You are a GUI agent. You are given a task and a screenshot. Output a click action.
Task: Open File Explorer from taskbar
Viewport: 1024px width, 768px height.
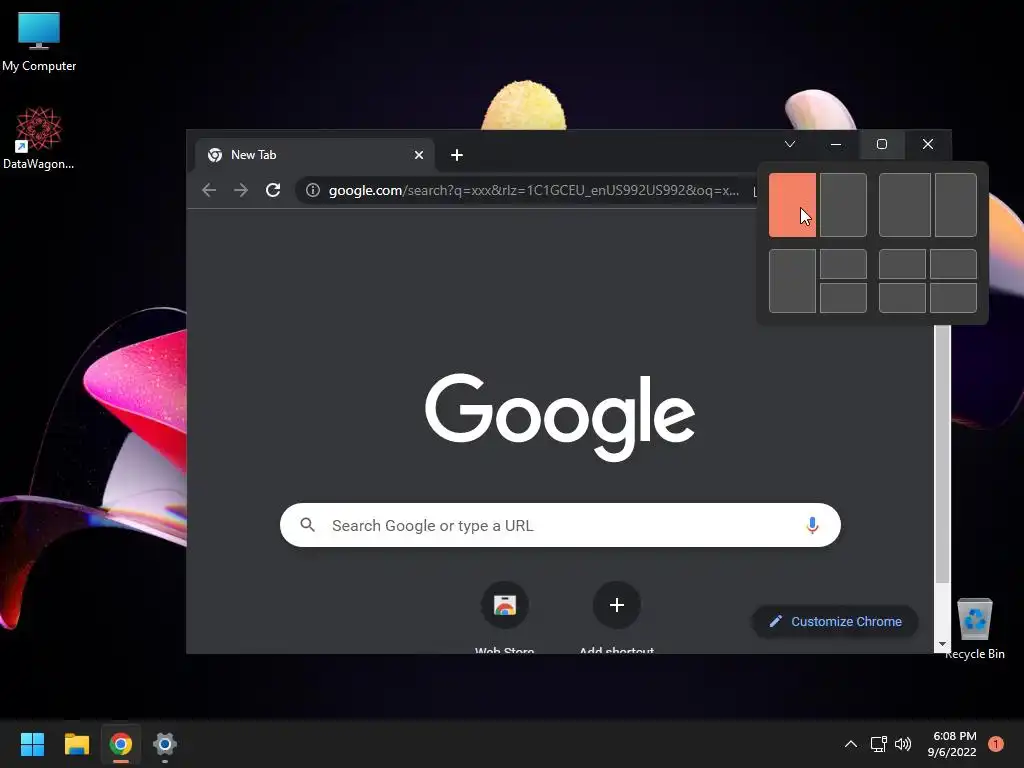[x=76, y=744]
